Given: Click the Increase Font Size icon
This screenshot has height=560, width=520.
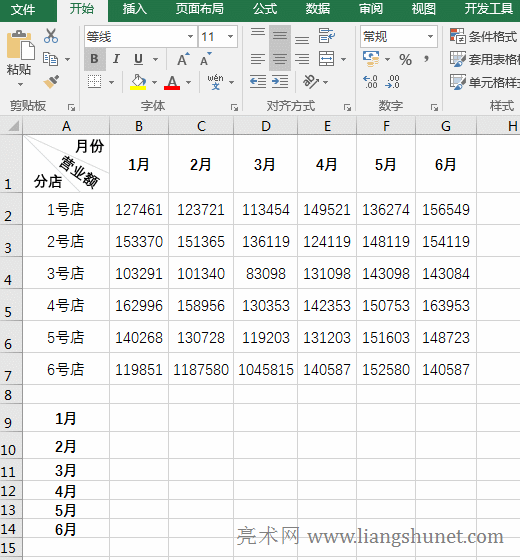Looking at the screenshot, I should point(184,59).
